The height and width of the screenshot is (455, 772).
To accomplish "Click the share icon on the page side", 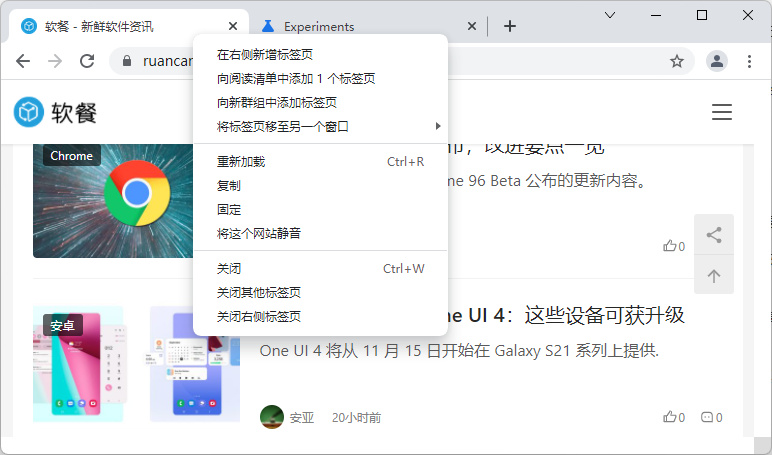I will click(x=714, y=235).
